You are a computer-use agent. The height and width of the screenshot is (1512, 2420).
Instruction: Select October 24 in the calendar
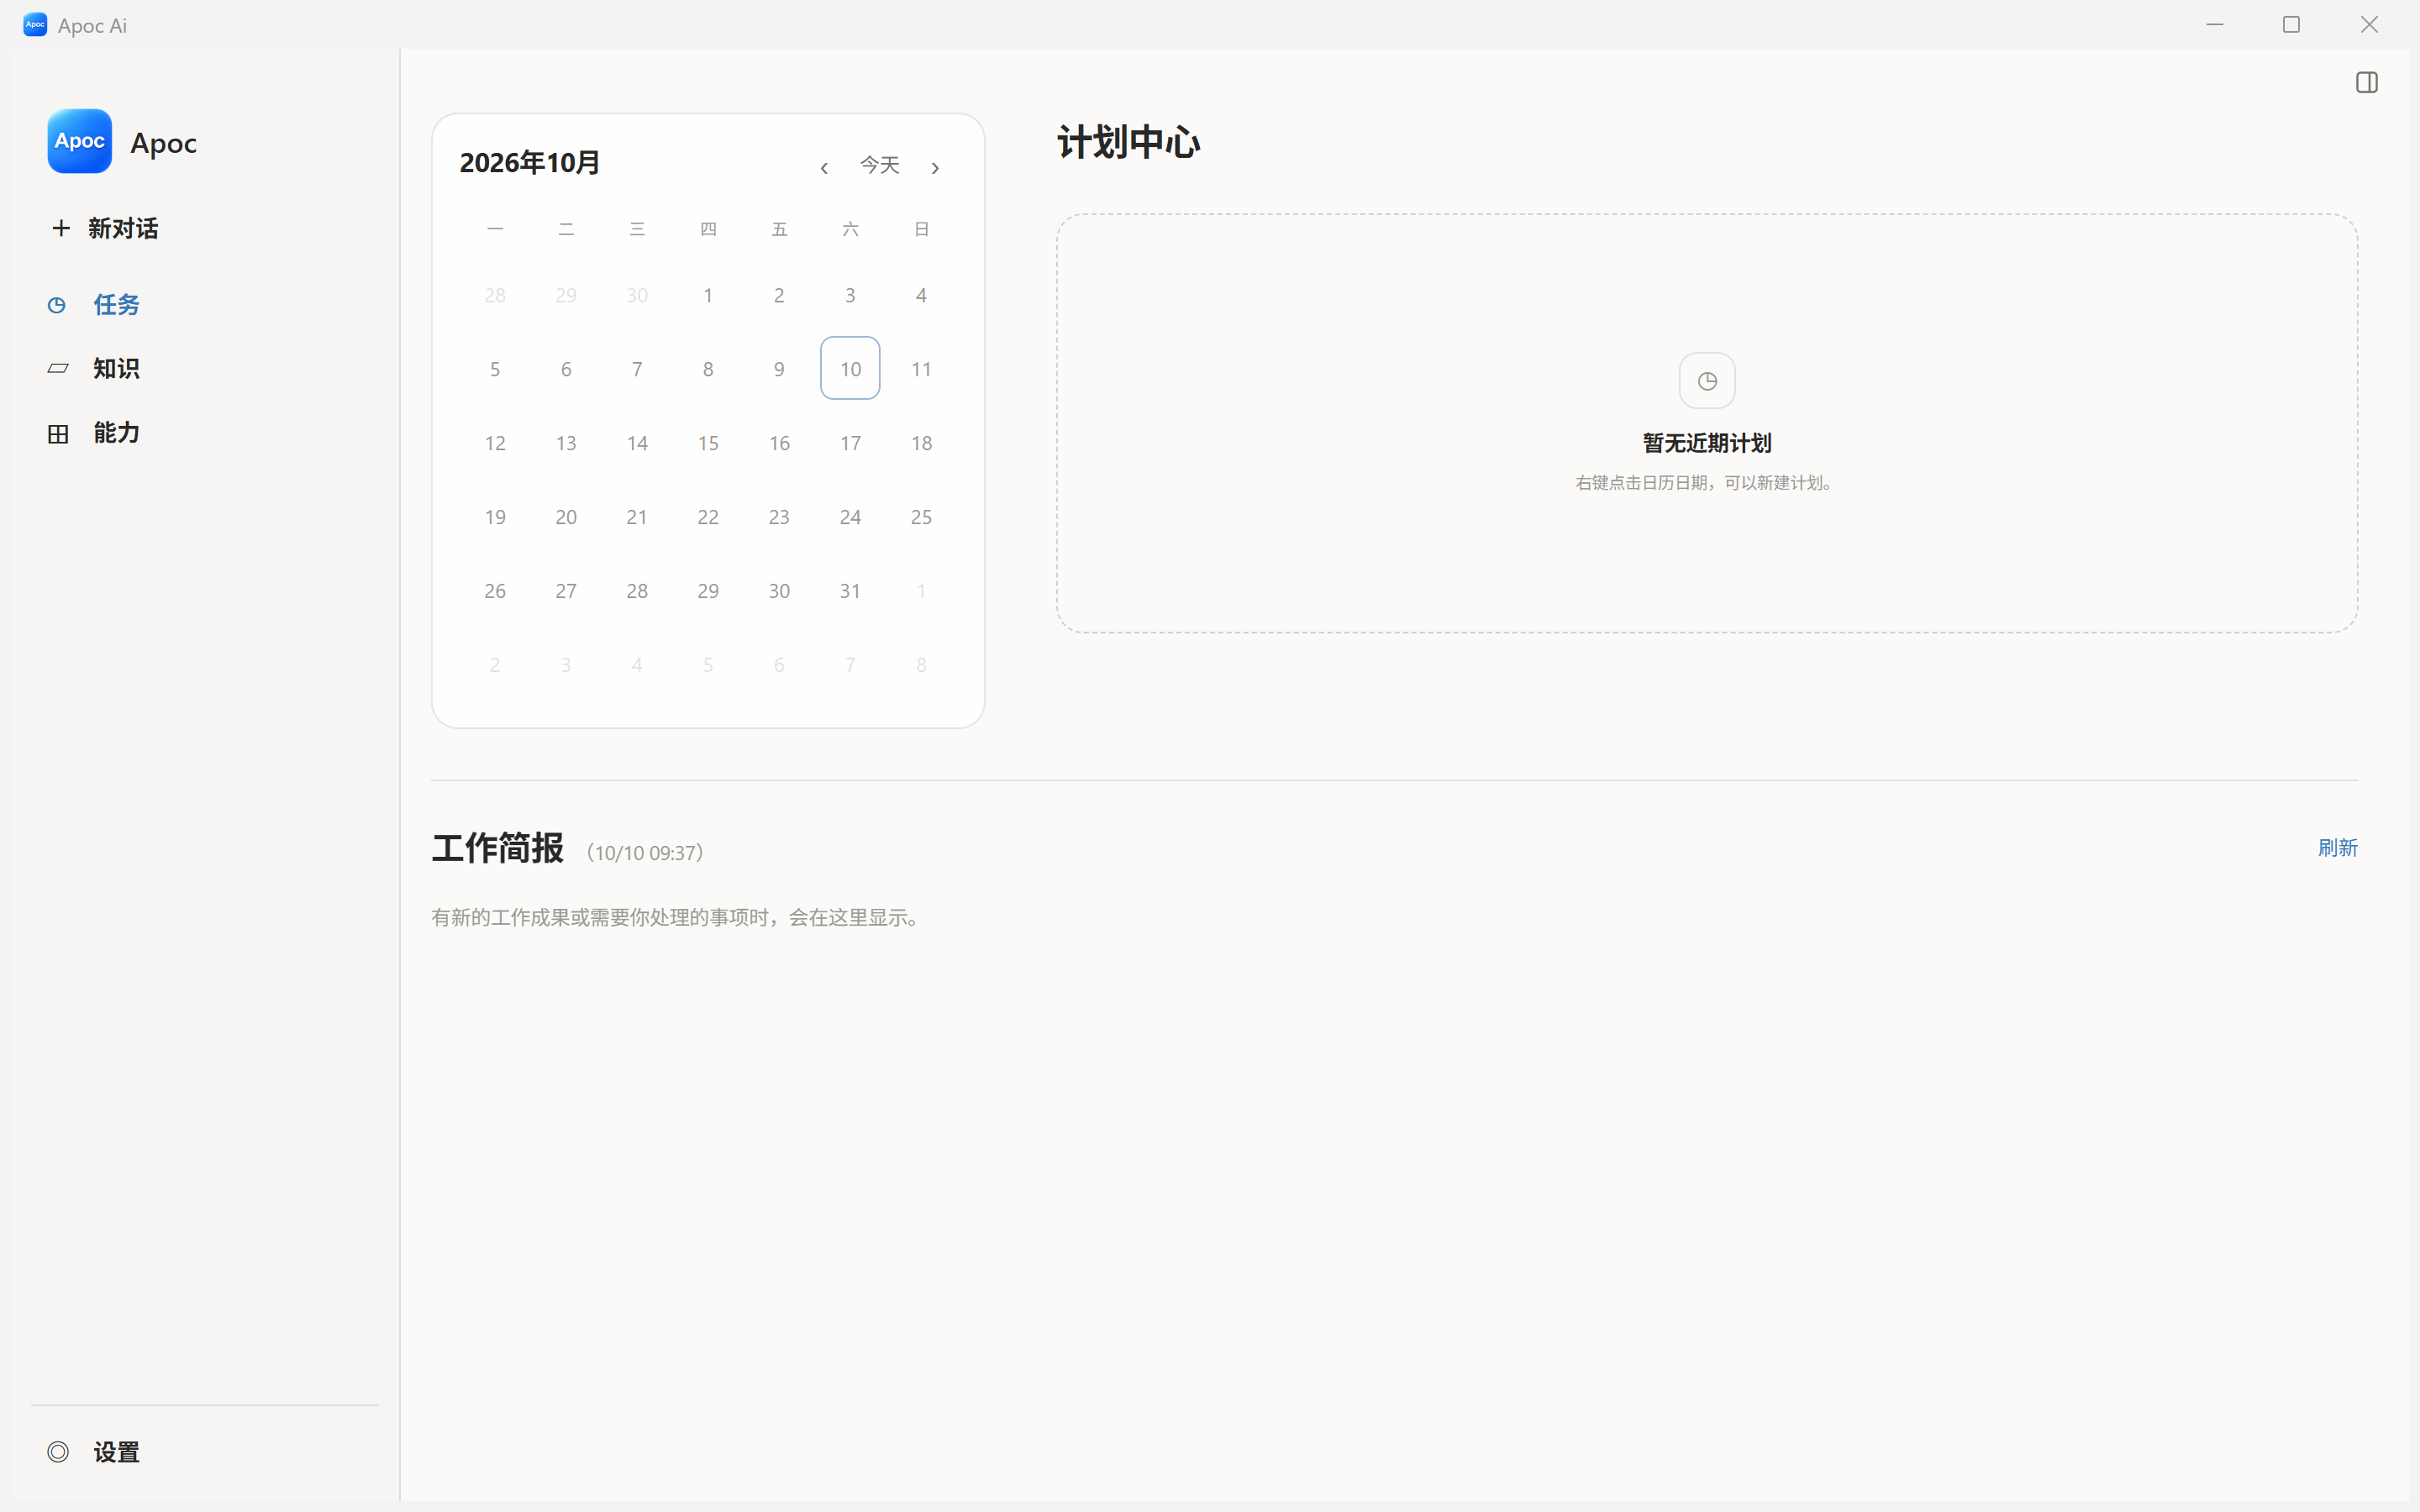pos(850,517)
